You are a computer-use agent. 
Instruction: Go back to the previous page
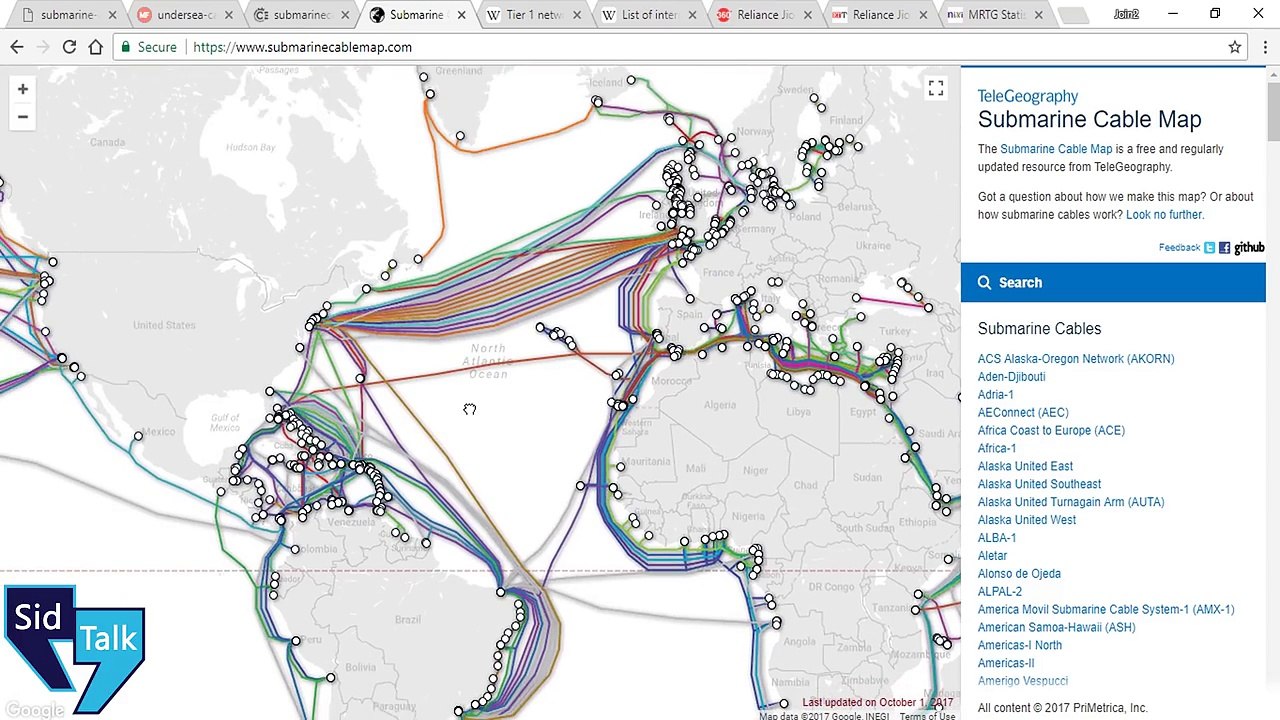(17, 47)
